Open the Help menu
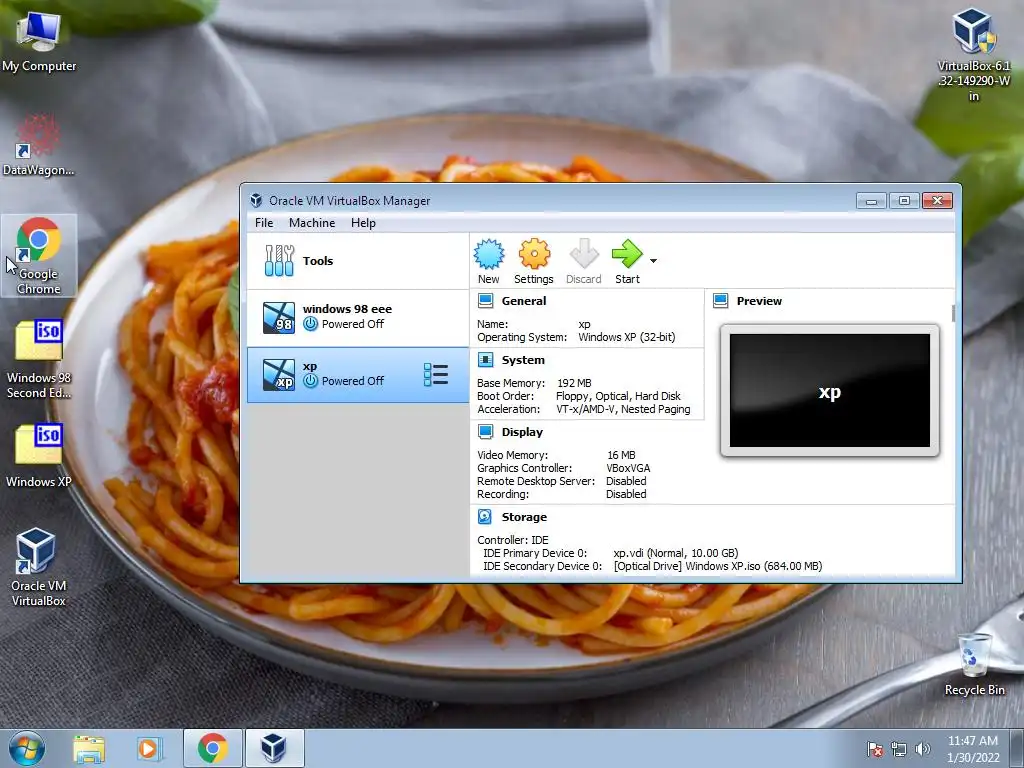 click(363, 223)
